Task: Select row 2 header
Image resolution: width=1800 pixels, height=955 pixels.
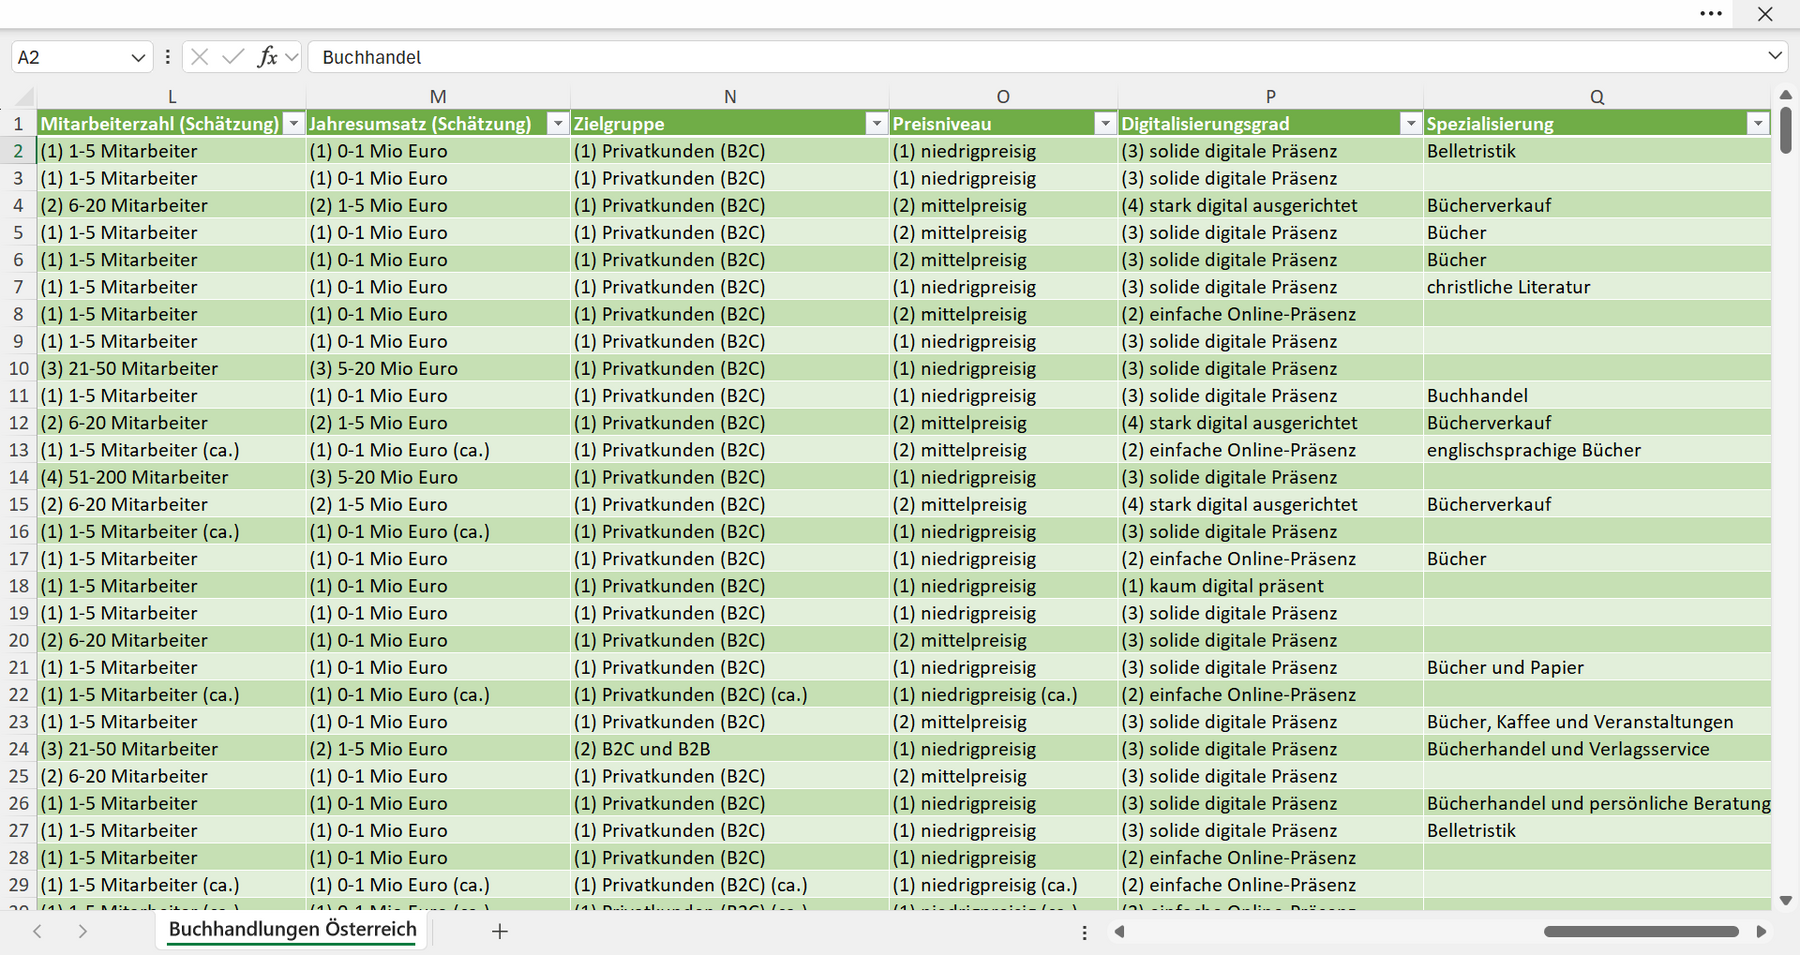Action: click(x=18, y=151)
